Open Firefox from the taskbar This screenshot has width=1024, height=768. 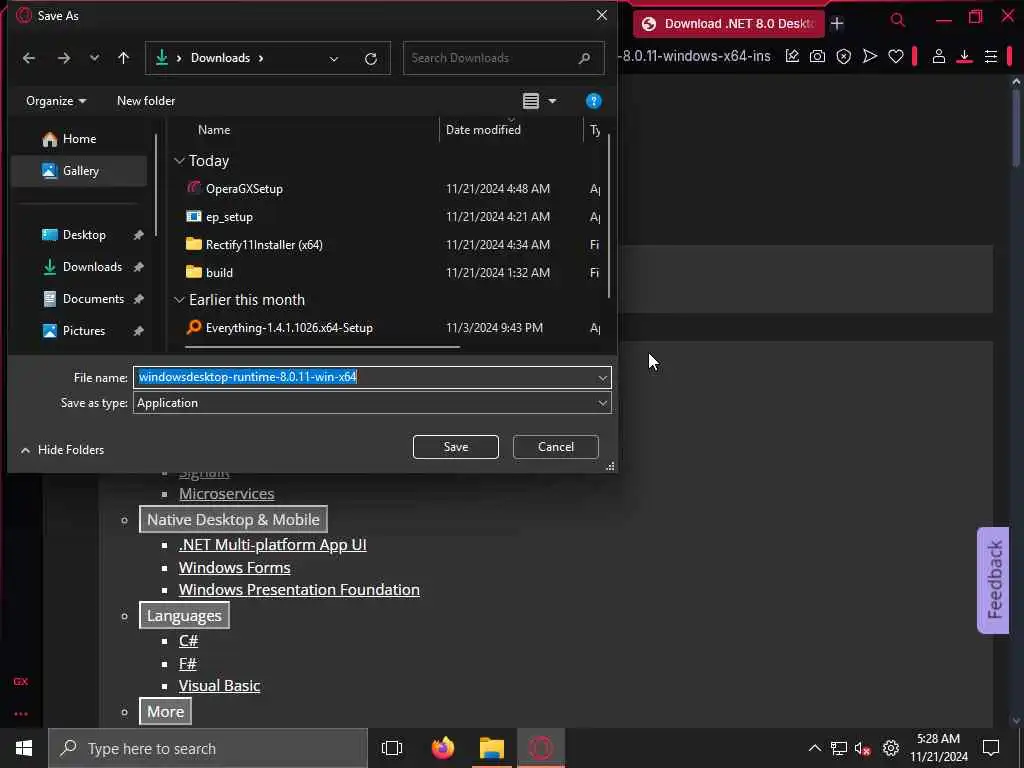click(x=442, y=748)
